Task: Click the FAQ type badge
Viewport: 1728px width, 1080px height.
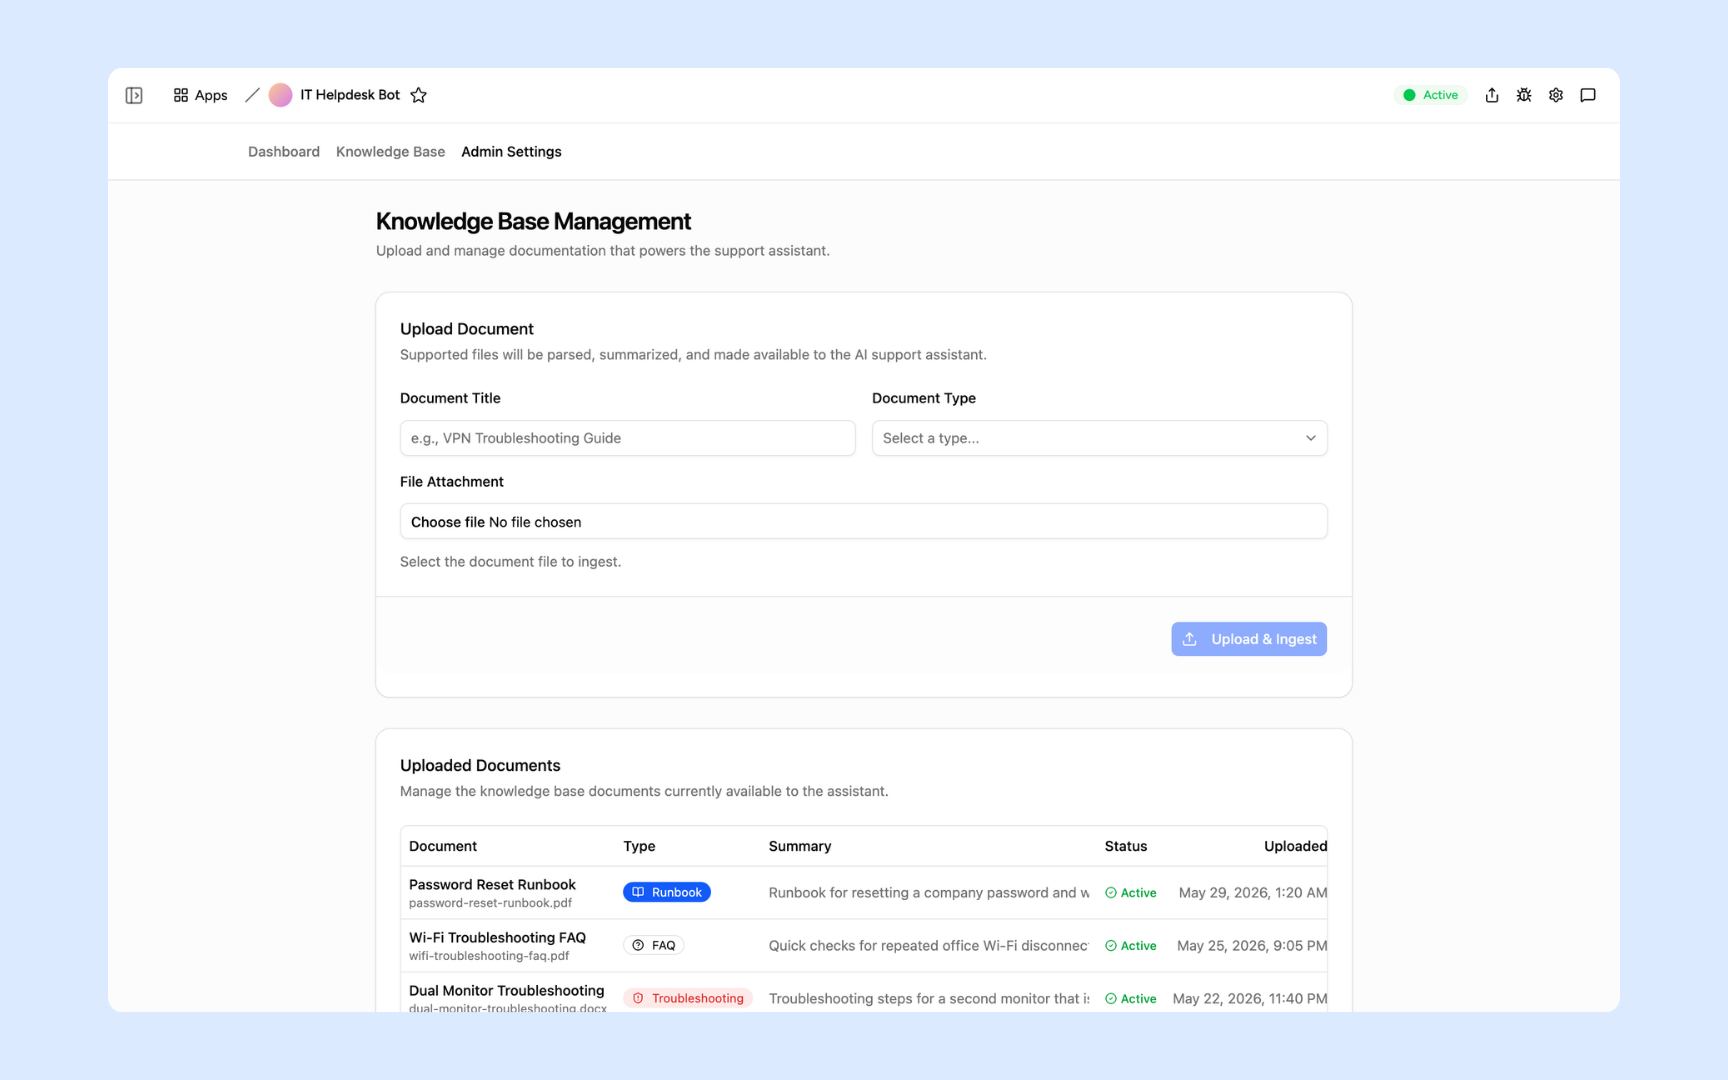Action: click(654, 945)
